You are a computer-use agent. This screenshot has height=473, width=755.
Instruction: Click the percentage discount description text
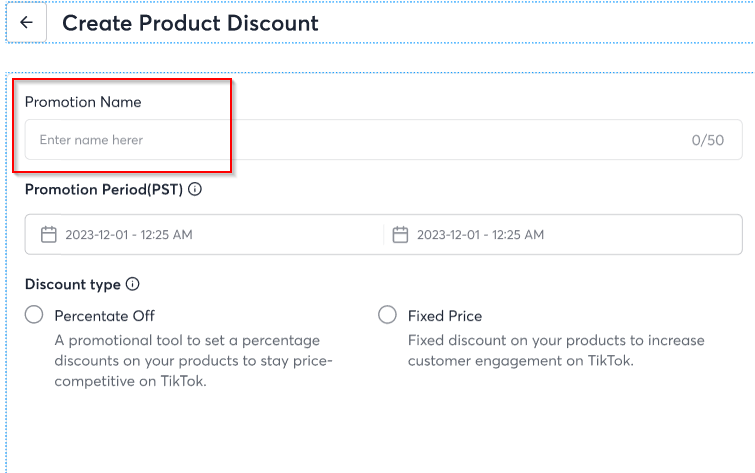click(x=194, y=361)
